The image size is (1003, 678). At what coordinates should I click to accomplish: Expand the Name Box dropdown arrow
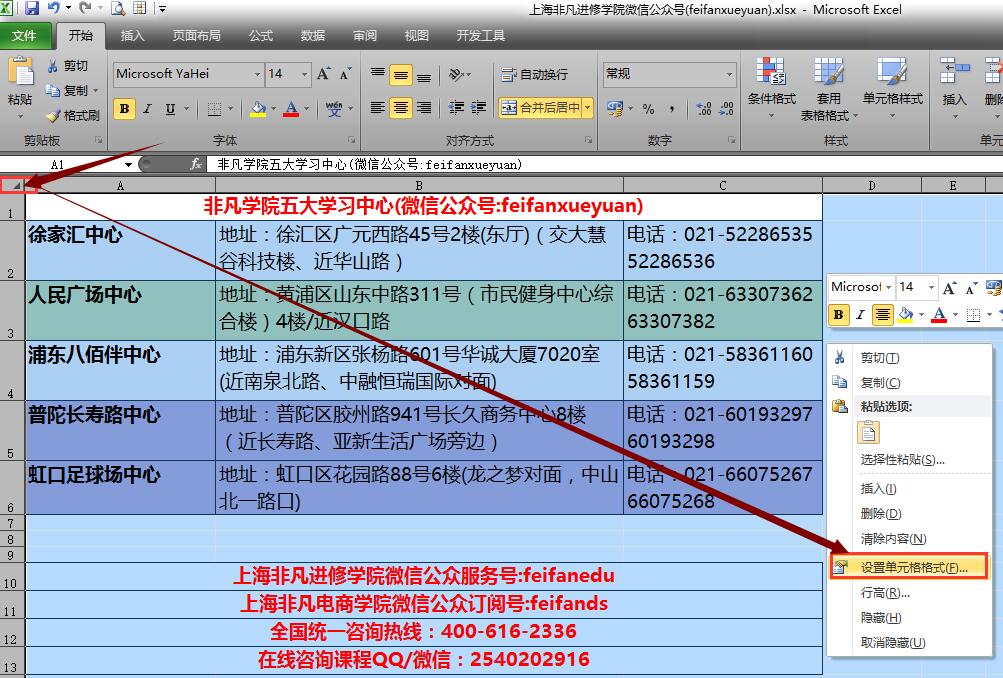point(129,164)
